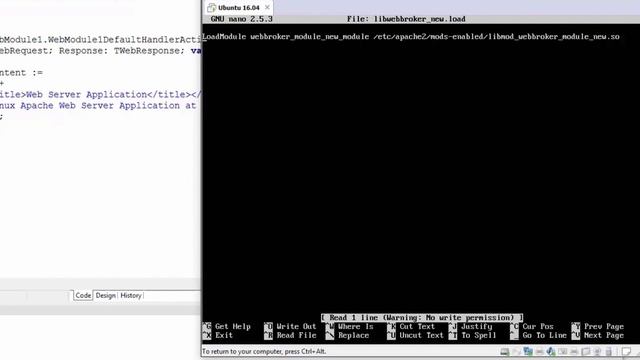Close the Ubuntu 16.04 VM tab

[x=267, y=7]
